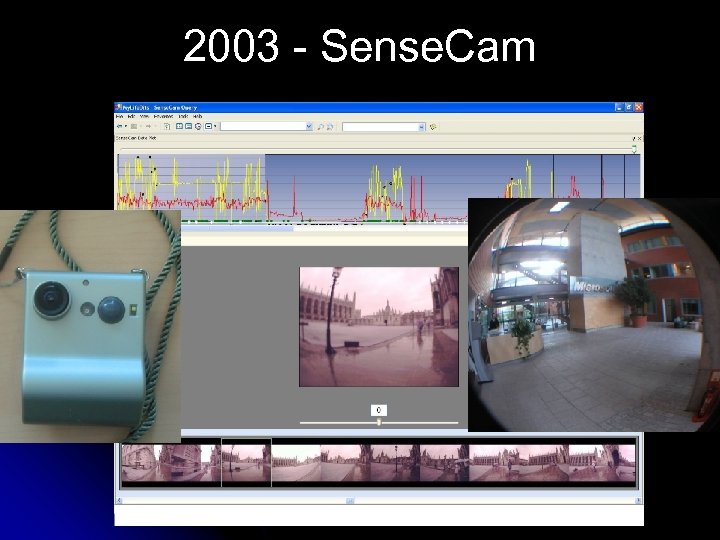The image size is (720, 540).
Task: Open the second toolbar combo box dropdown
Action: tap(422, 127)
